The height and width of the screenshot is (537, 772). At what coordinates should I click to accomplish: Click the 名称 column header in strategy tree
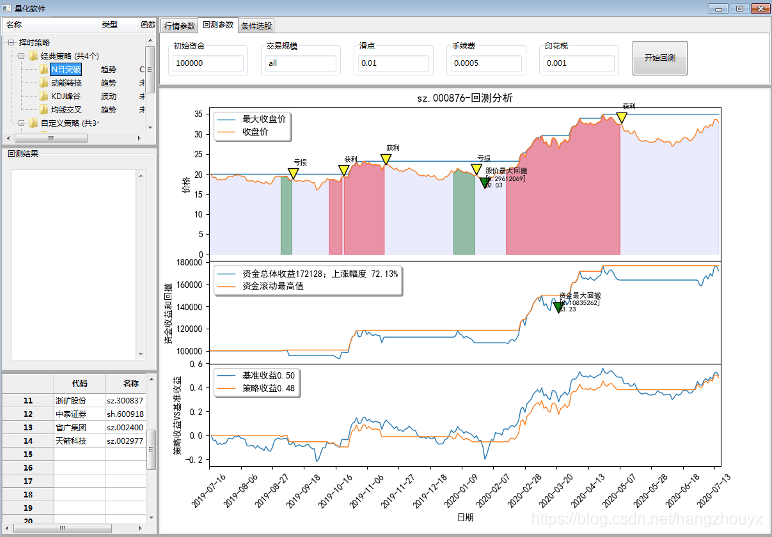pos(49,25)
